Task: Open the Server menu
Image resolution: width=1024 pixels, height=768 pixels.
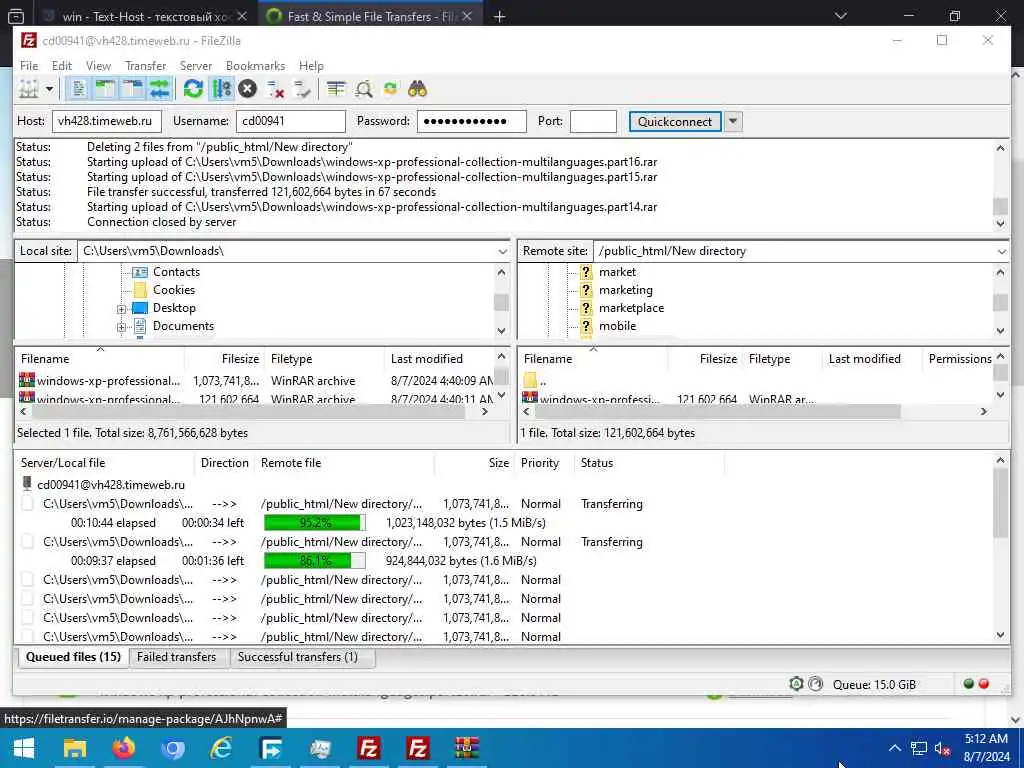Action: (x=196, y=65)
